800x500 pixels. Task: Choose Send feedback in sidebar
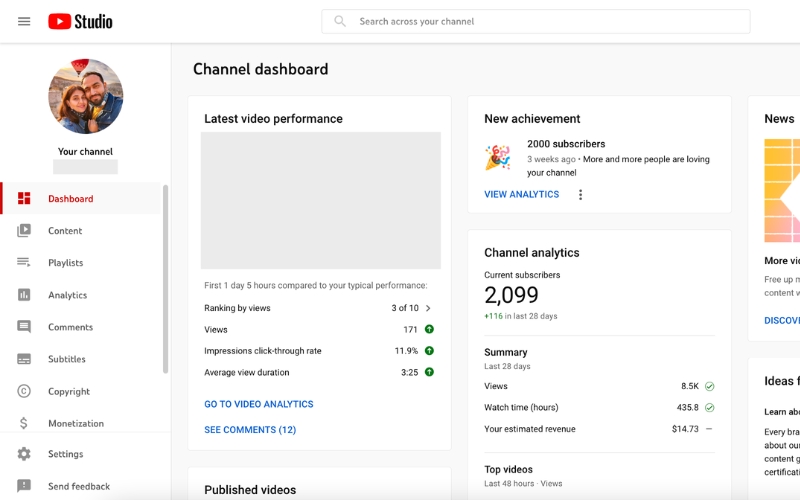coord(81,486)
